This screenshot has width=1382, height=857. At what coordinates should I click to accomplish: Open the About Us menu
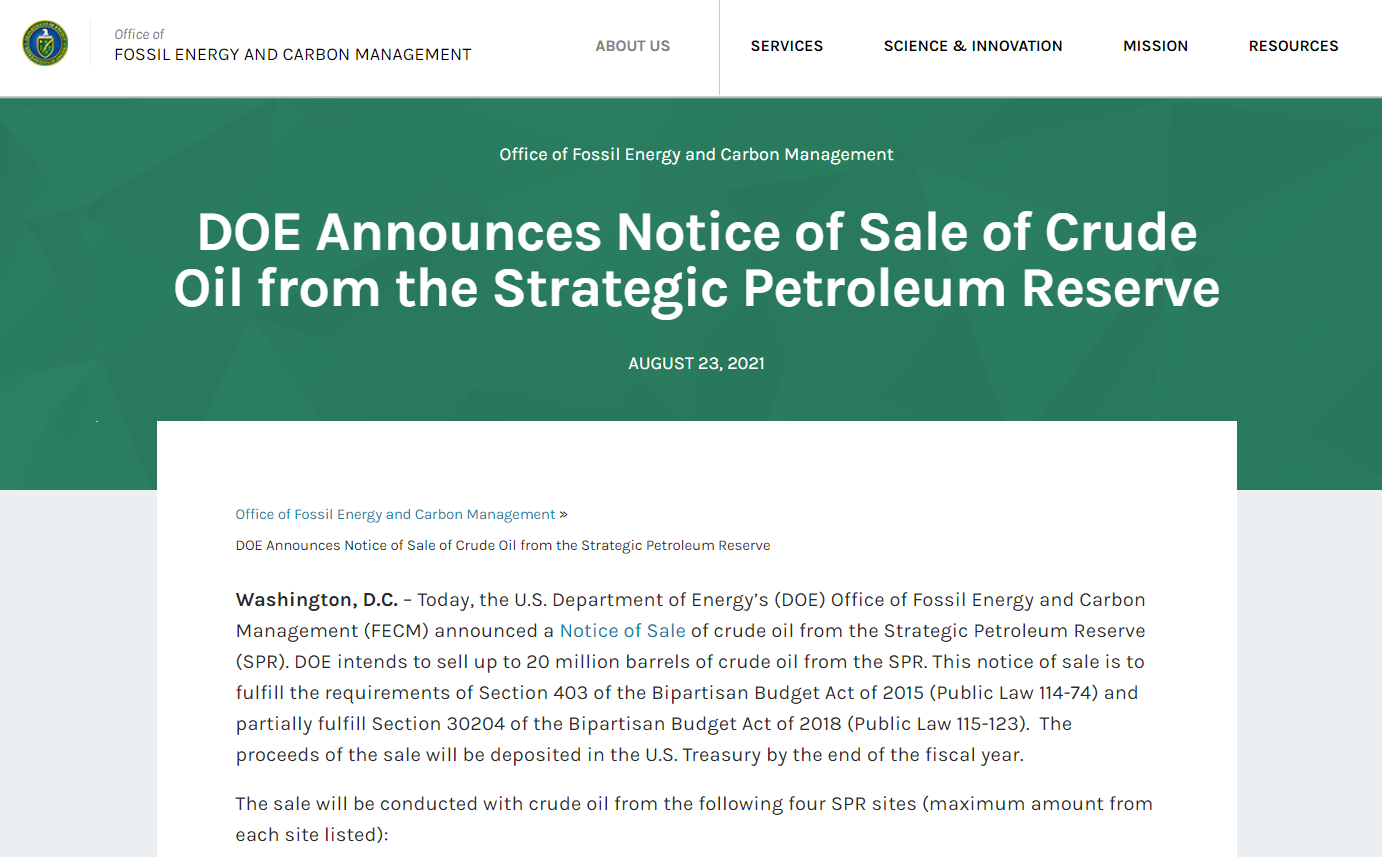click(x=632, y=46)
